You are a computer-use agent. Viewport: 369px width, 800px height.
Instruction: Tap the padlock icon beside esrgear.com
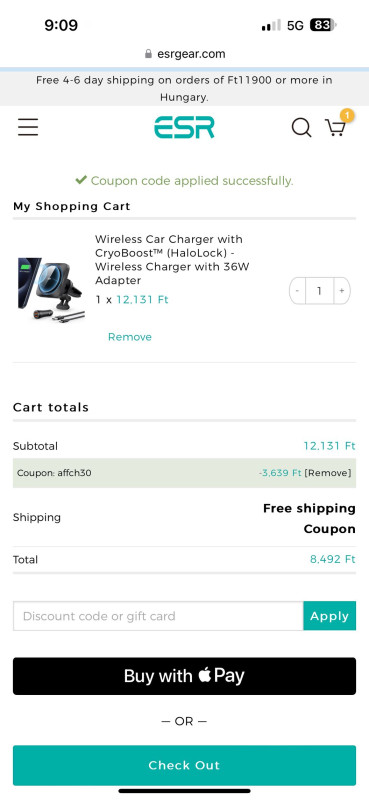(149, 54)
